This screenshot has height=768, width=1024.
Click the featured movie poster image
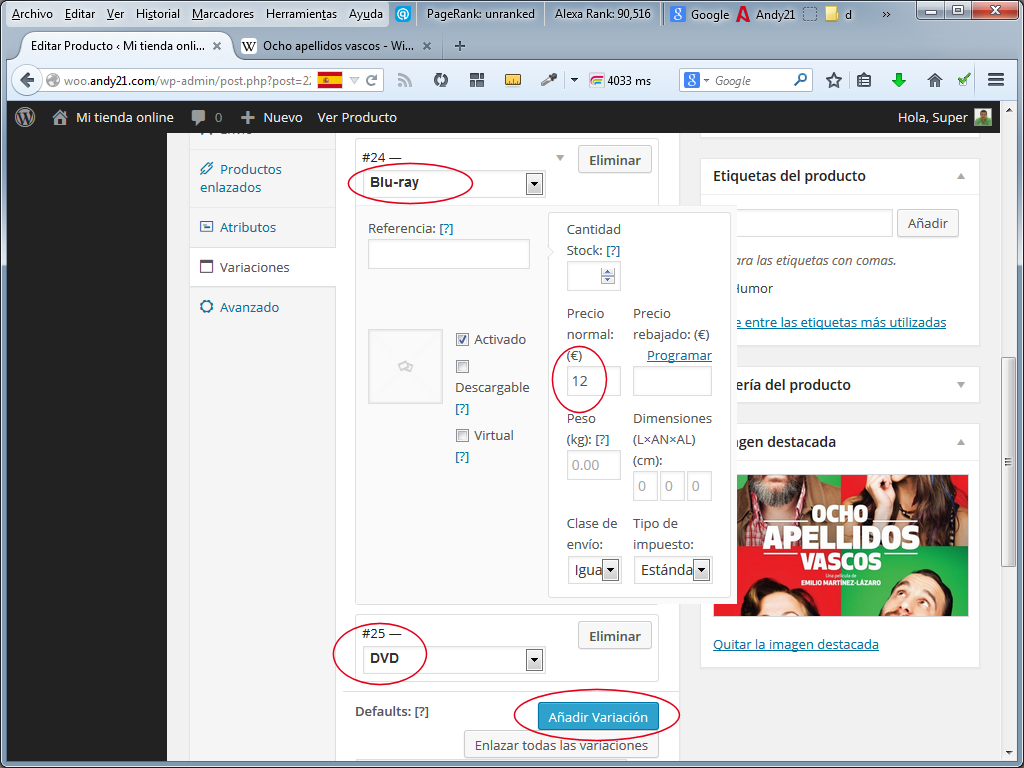coord(840,545)
